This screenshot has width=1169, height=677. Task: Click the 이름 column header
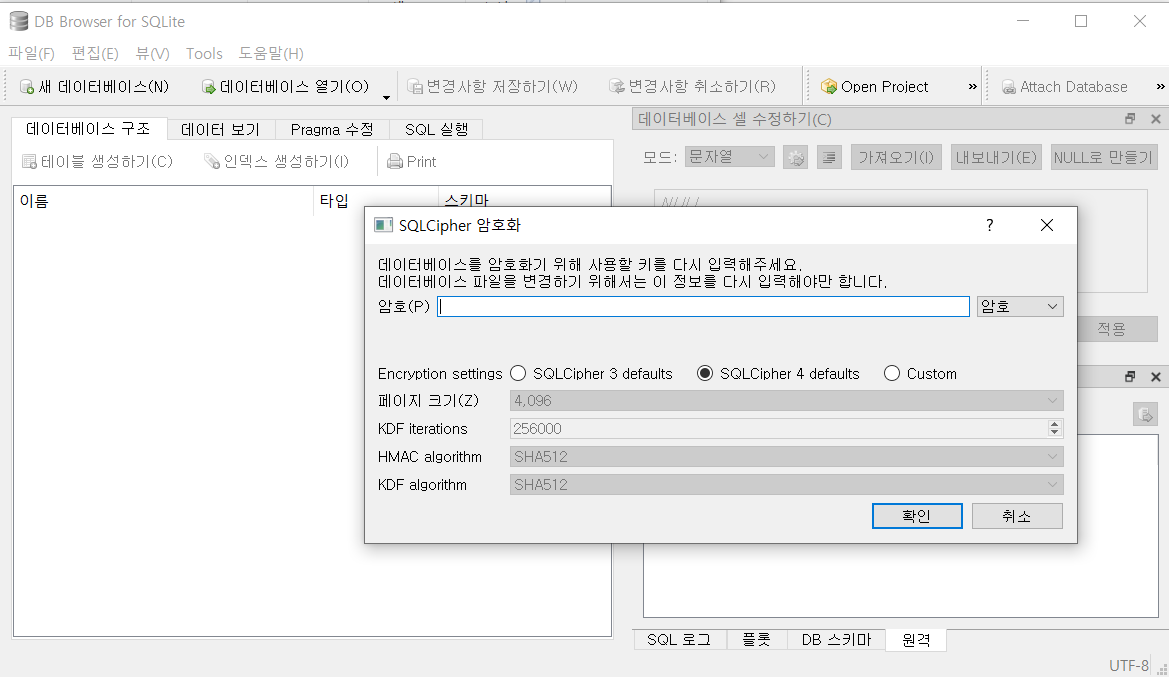point(164,201)
